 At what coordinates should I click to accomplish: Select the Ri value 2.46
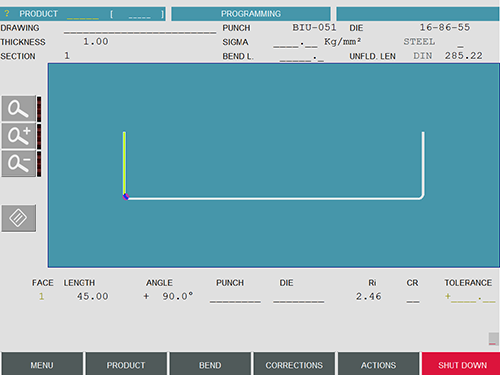(368, 296)
